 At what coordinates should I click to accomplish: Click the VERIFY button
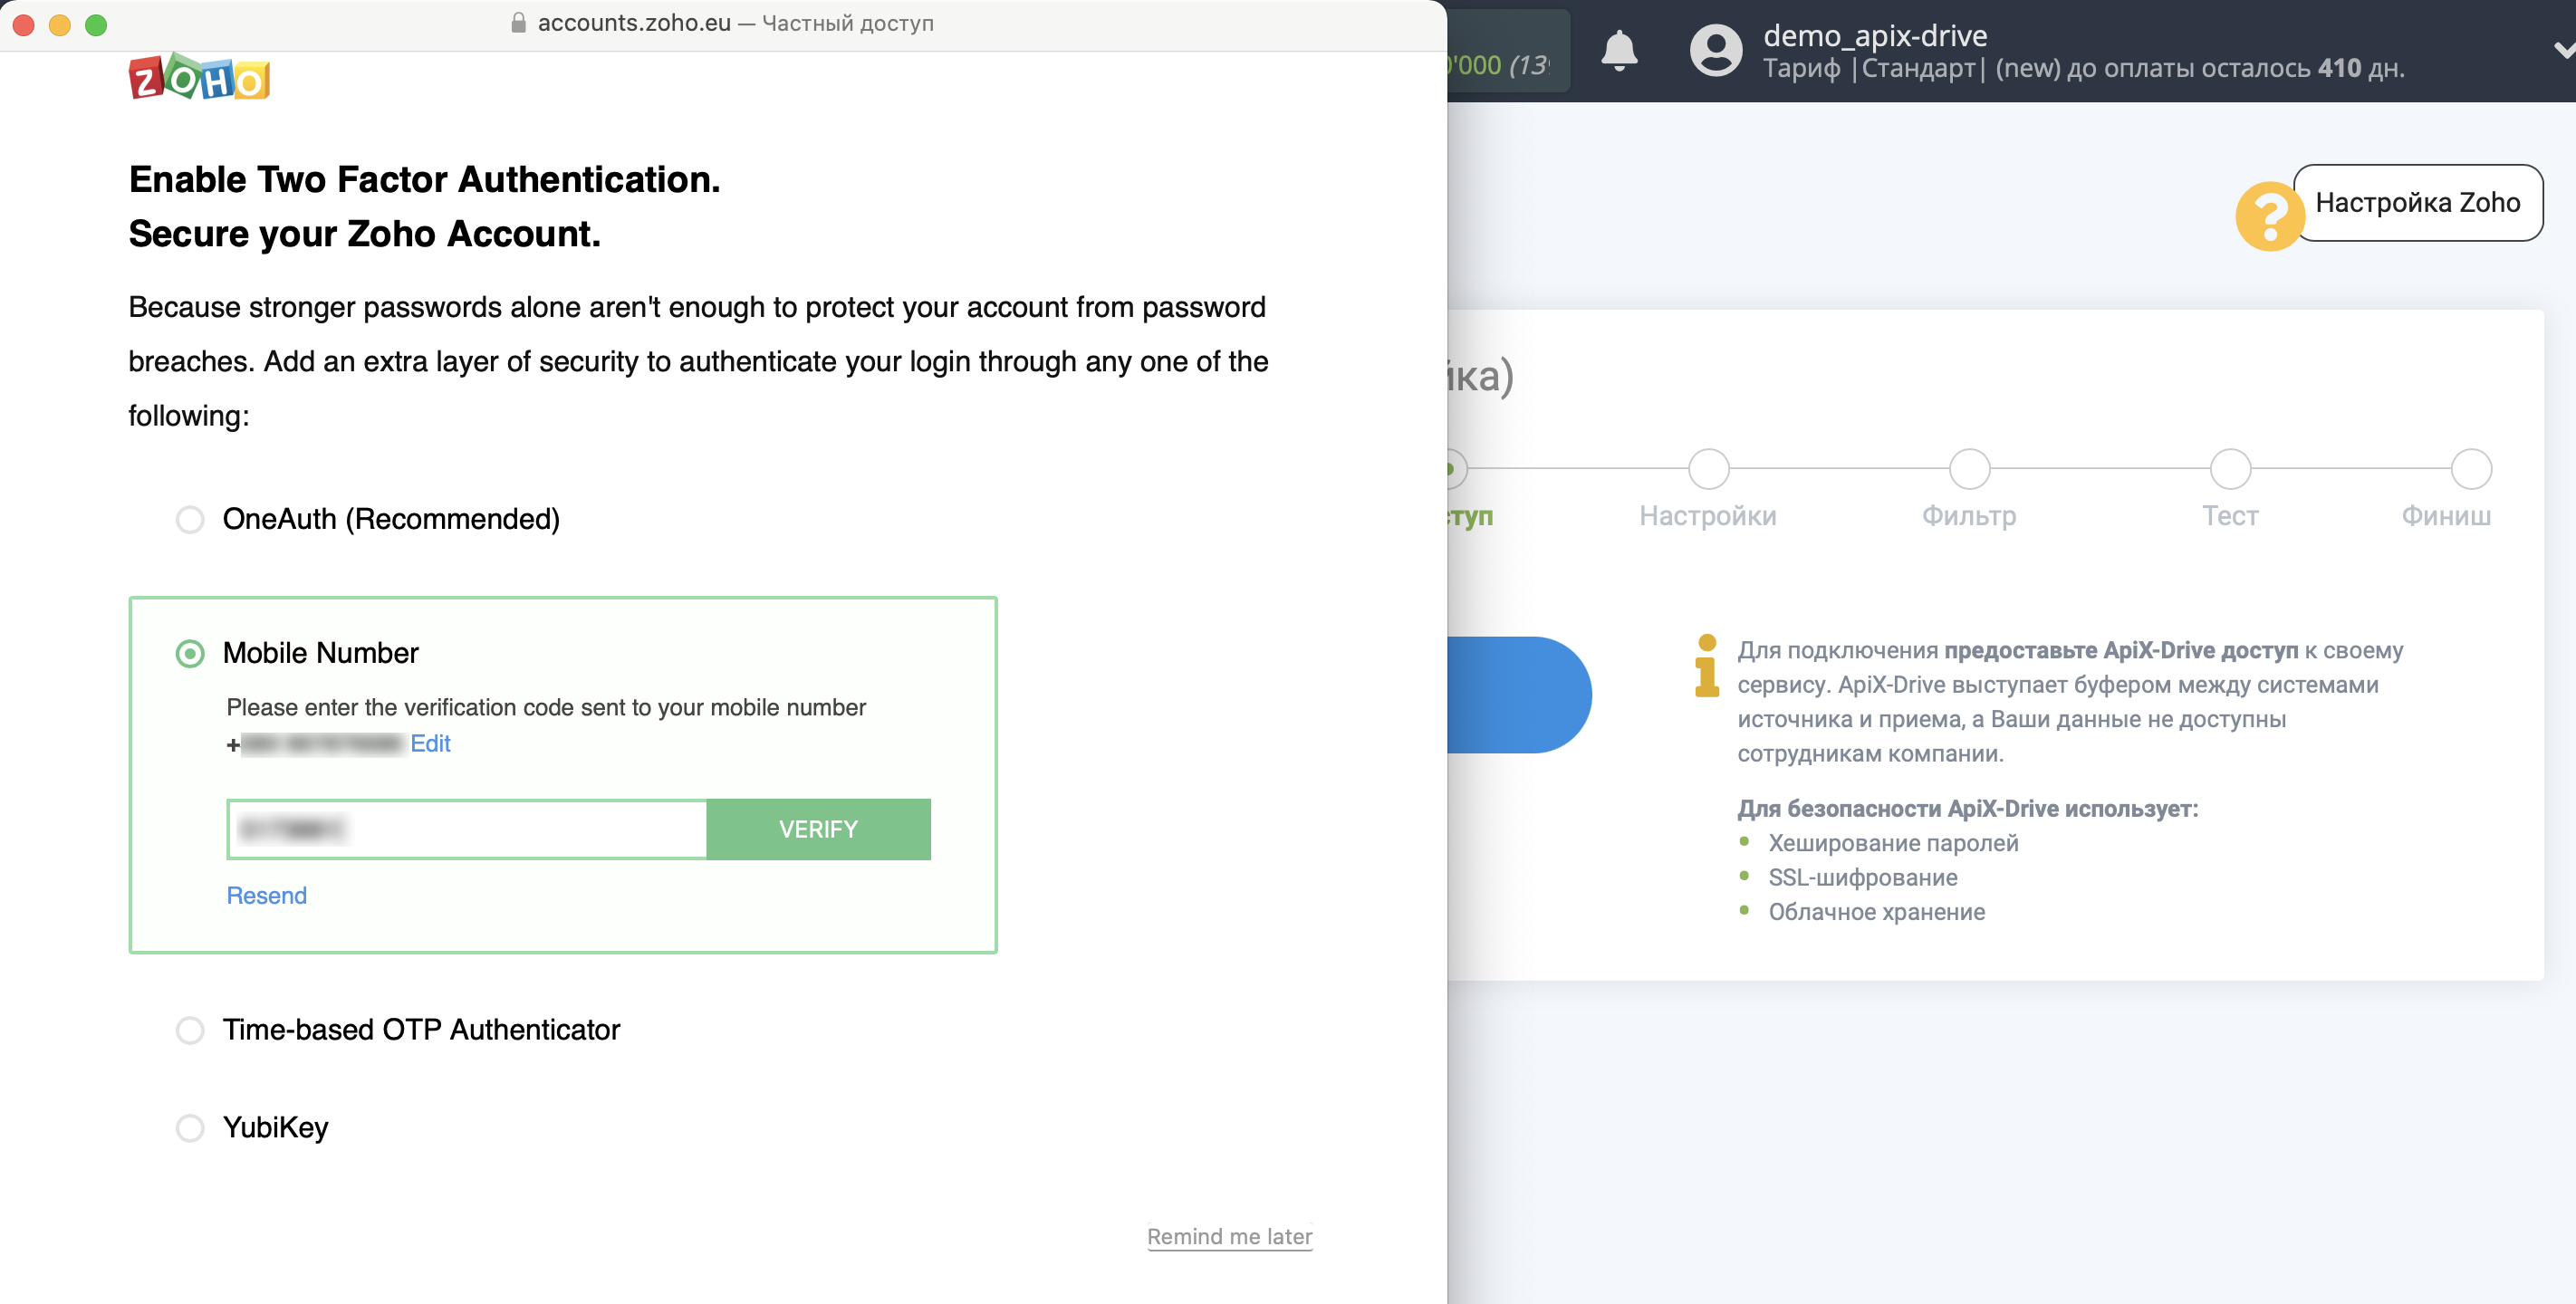818,829
